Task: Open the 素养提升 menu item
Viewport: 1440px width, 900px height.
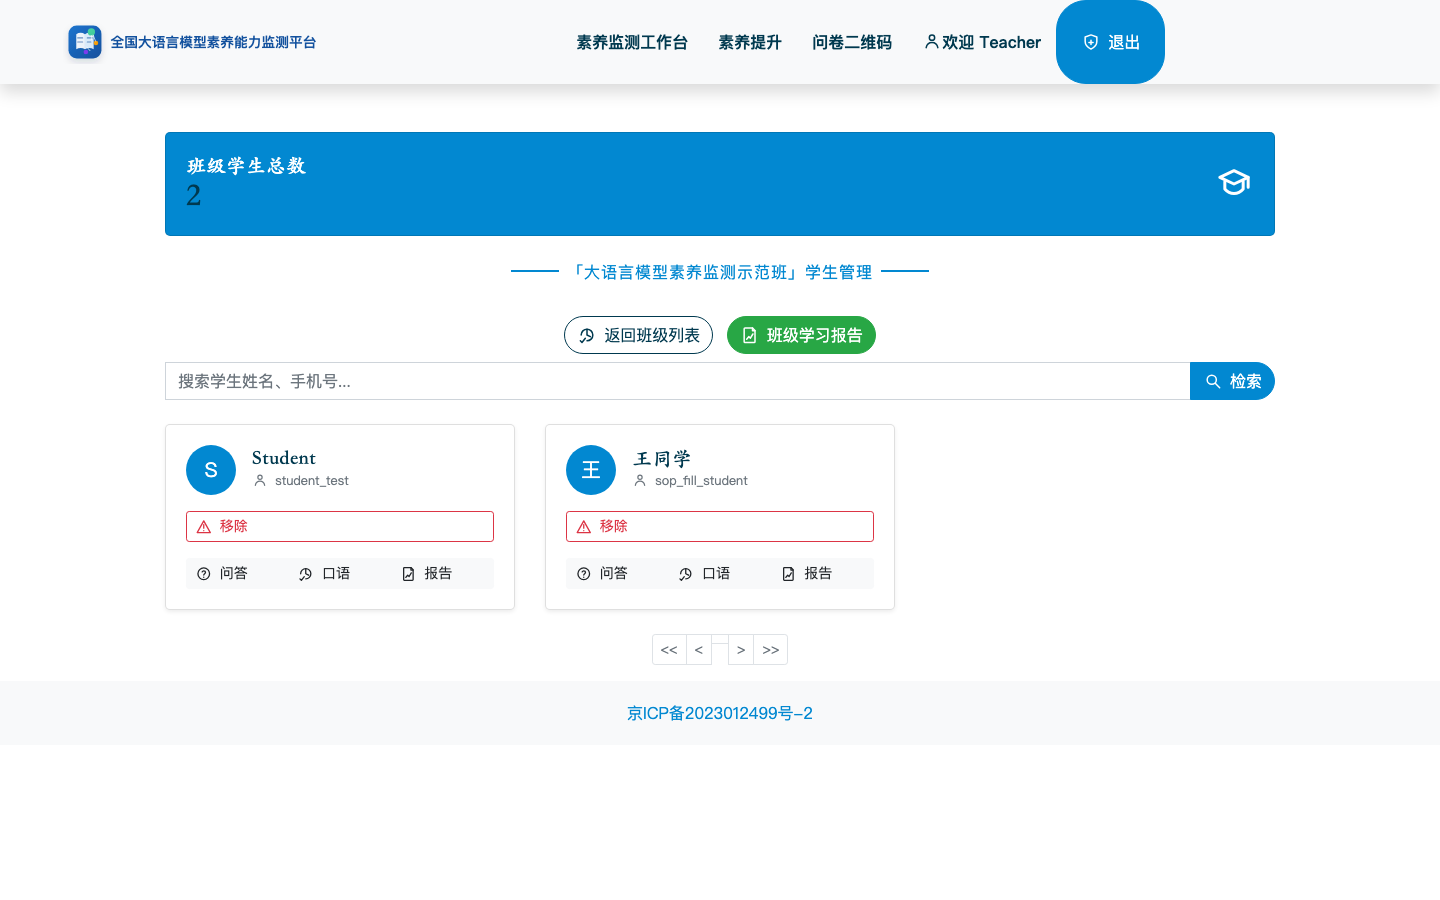Action: click(x=750, y=42)
